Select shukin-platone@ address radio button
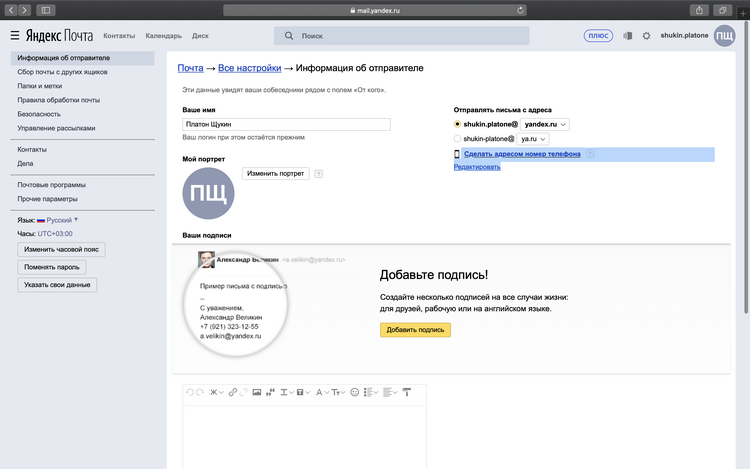 click(x=457, y=139)
